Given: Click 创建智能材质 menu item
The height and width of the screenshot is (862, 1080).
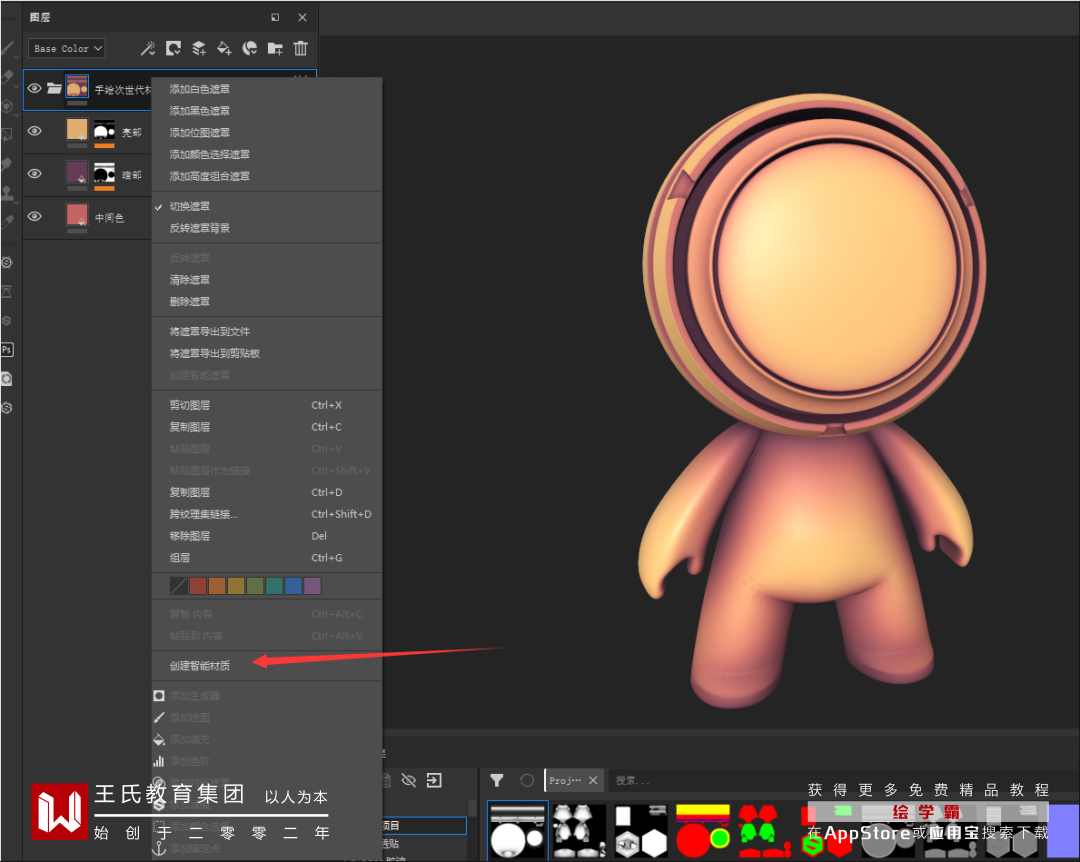Looking at the screenshot, I should (x=267, y=666).
